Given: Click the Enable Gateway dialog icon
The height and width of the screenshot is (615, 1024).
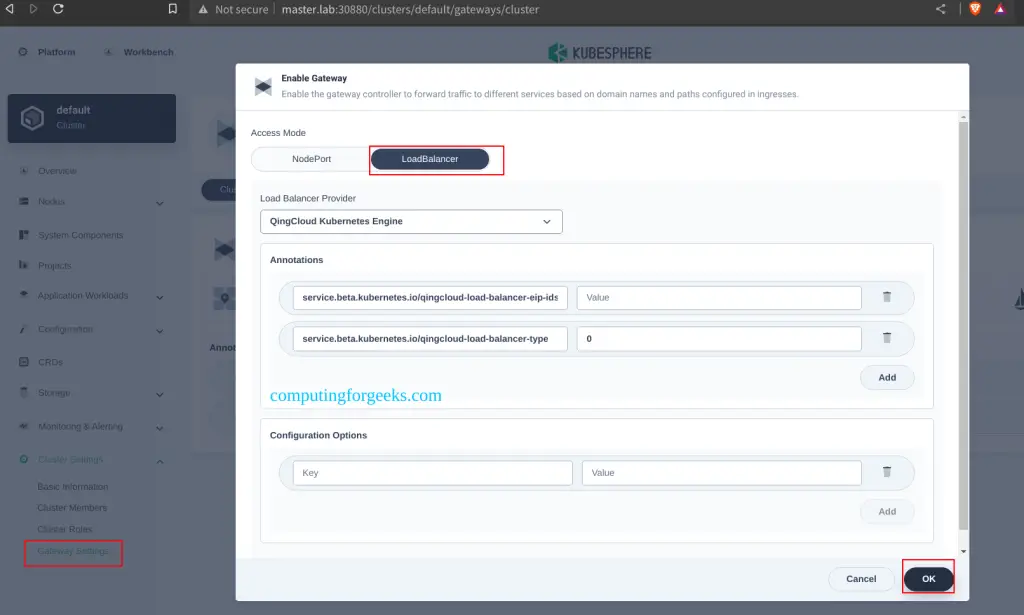Looking at the screenshot, I should click(x=263, y=86).
